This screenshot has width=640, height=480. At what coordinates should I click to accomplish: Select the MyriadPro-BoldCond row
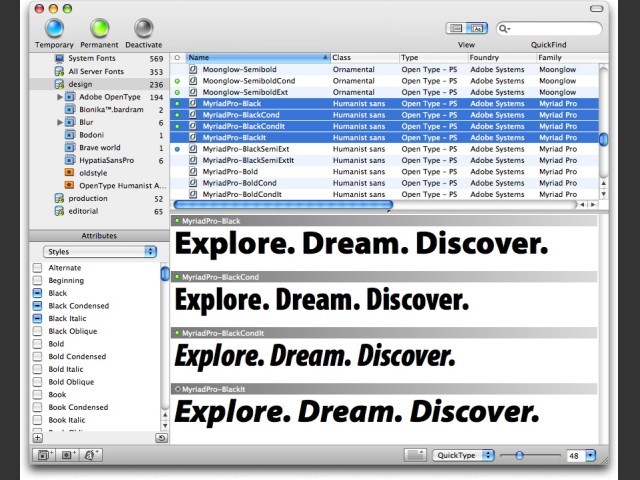click(384, 183)
